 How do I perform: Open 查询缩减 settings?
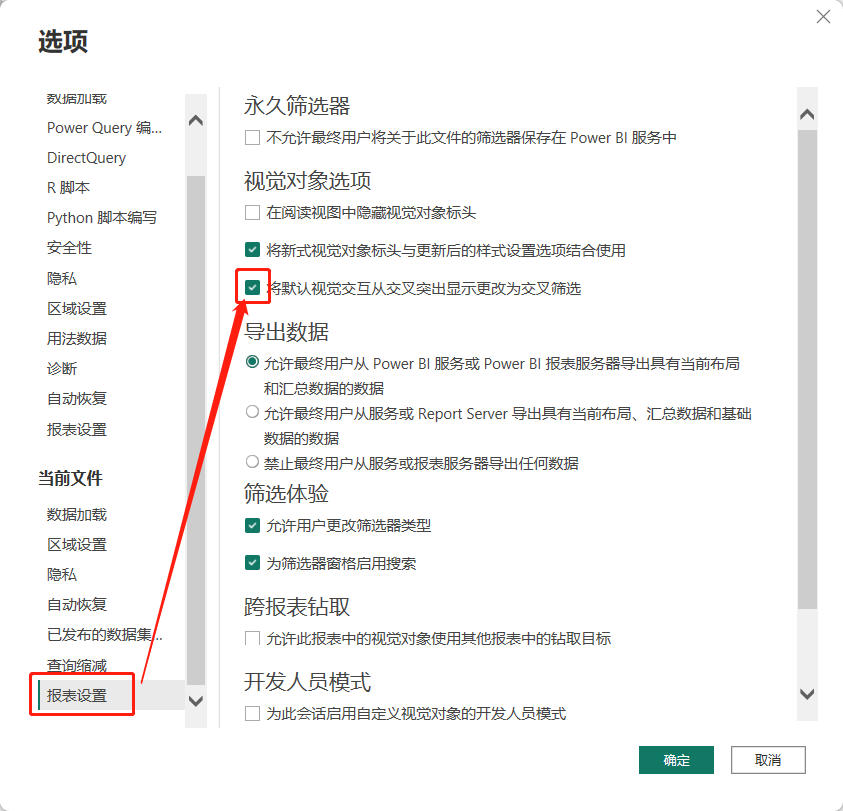point(77,665)
